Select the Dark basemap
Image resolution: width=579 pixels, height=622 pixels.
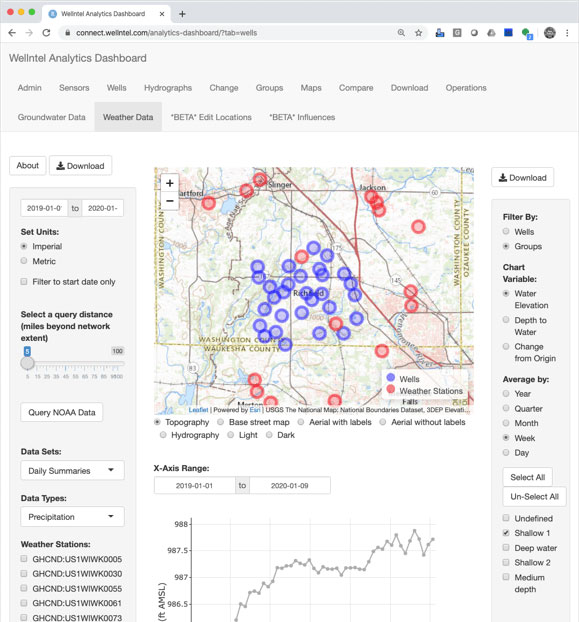[x=269, y=435]
